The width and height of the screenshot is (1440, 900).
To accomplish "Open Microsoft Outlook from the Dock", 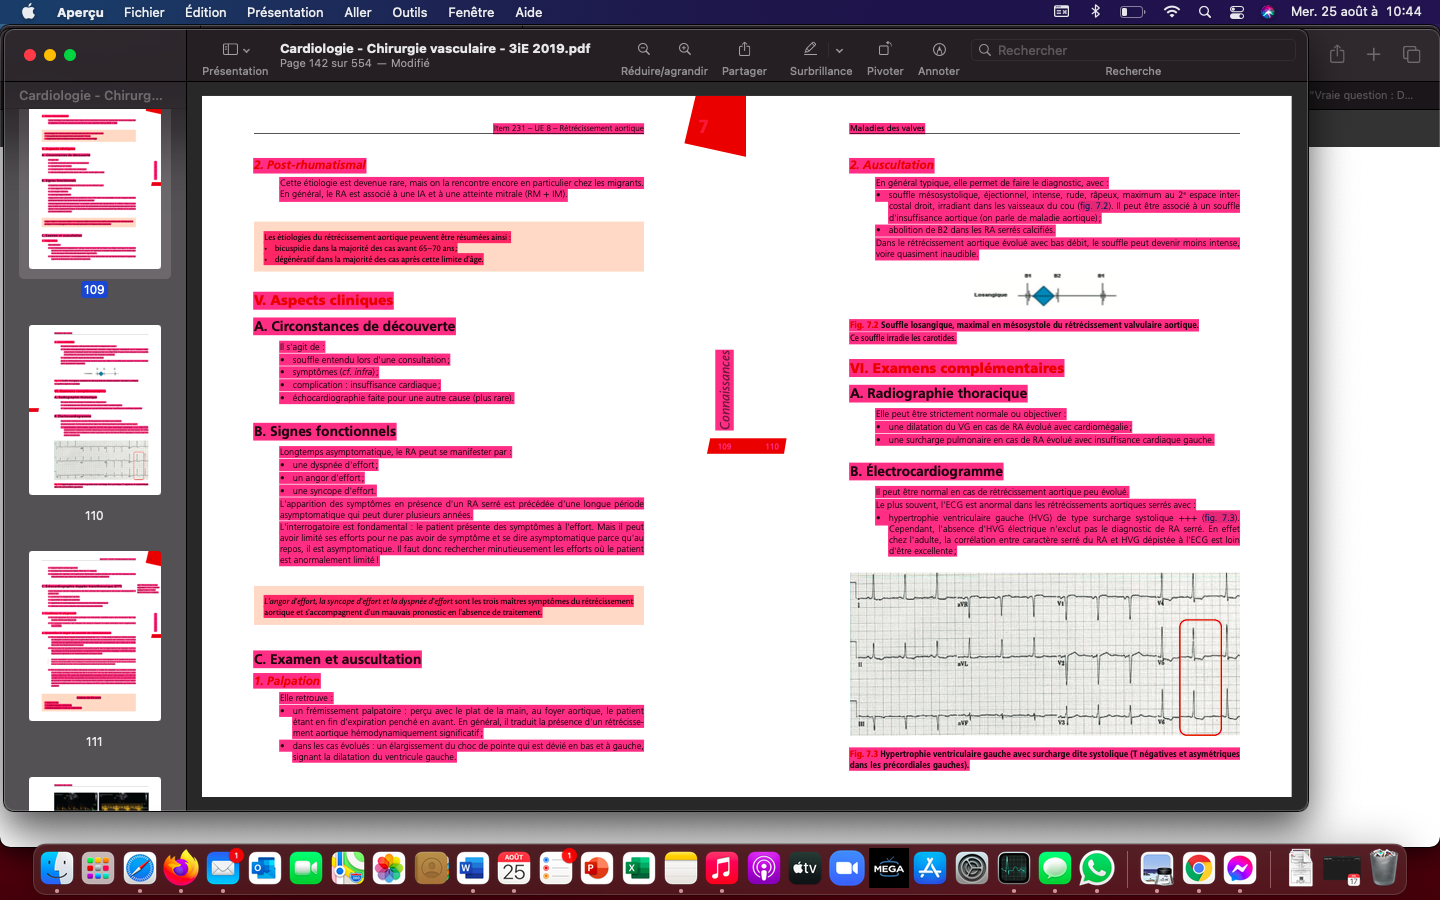I will point(264,868).
